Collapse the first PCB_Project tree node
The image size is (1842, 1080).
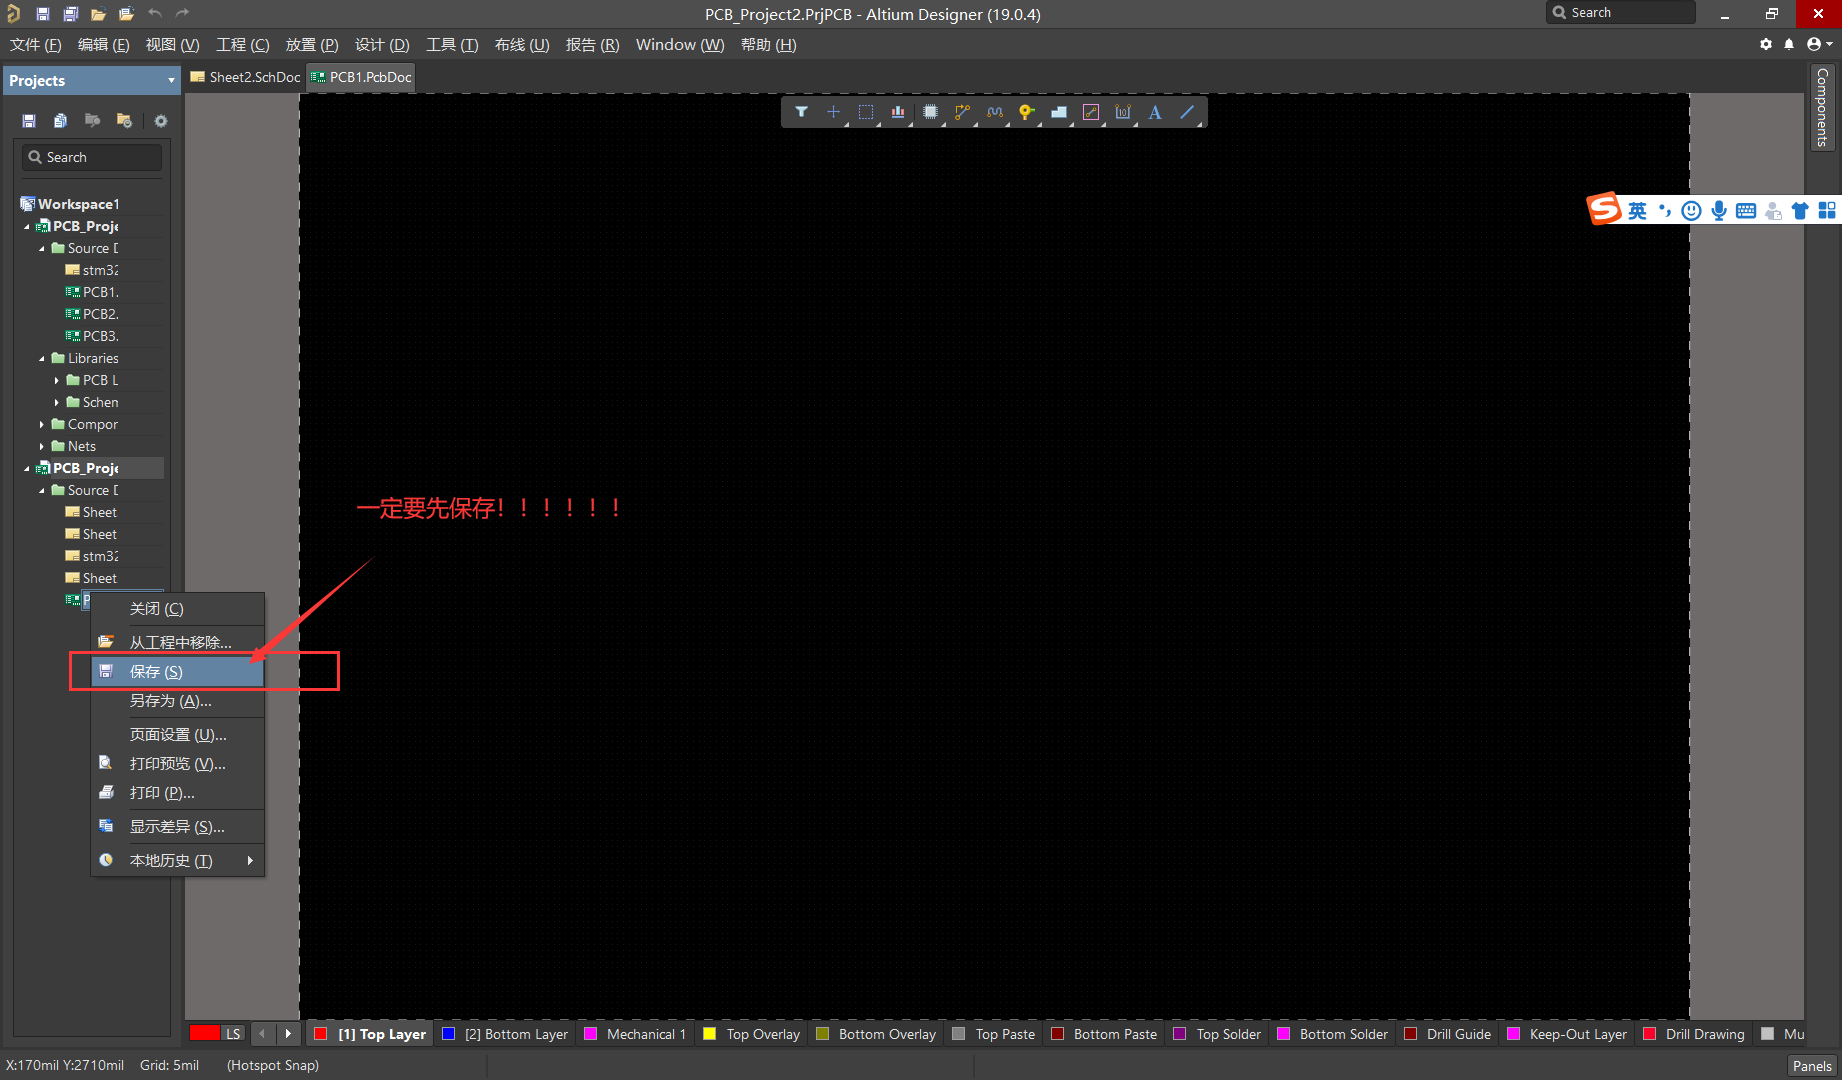27,227
